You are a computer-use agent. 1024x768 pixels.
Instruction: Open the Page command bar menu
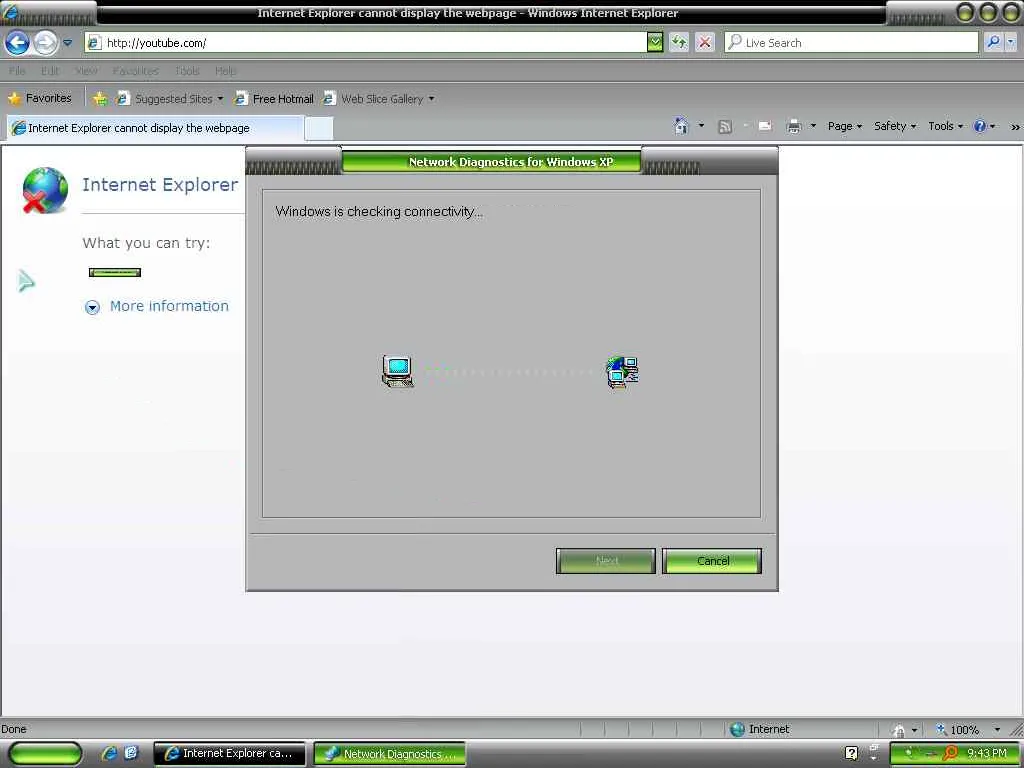845,126
